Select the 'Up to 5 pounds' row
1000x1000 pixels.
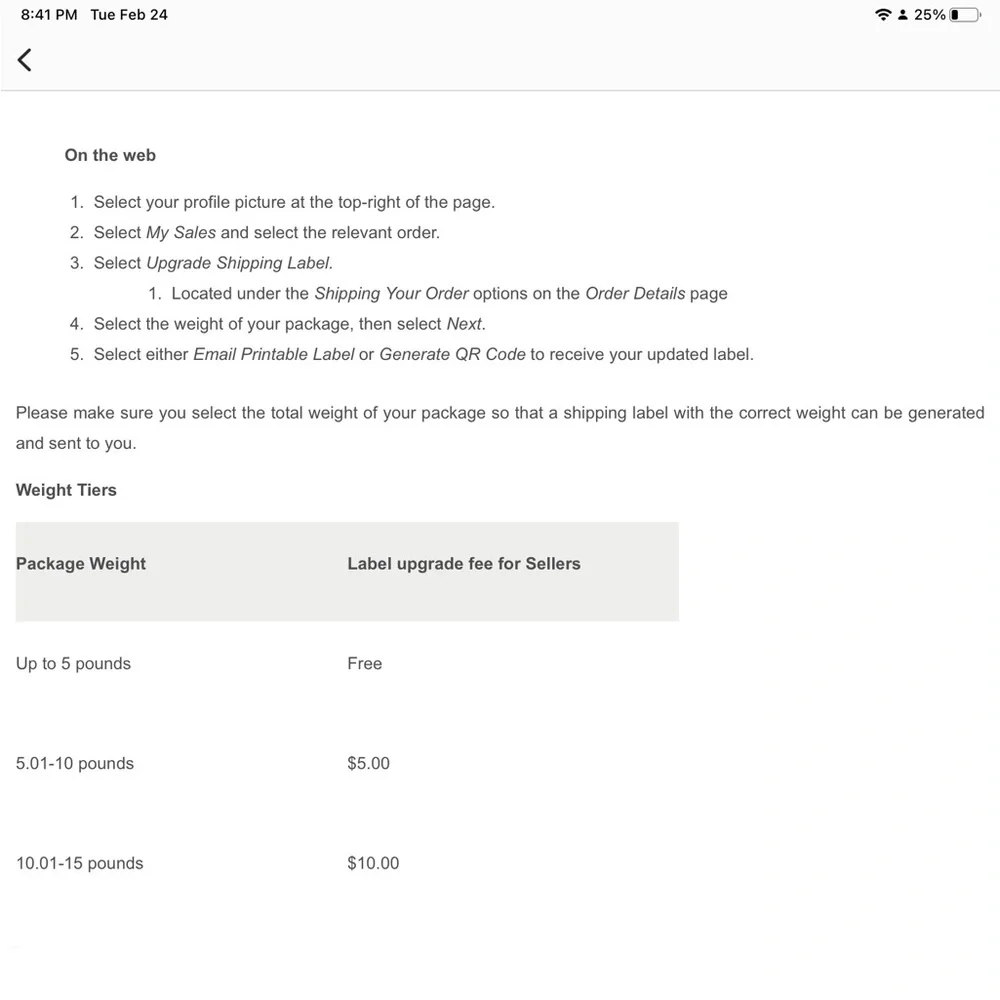click(347, 663)
